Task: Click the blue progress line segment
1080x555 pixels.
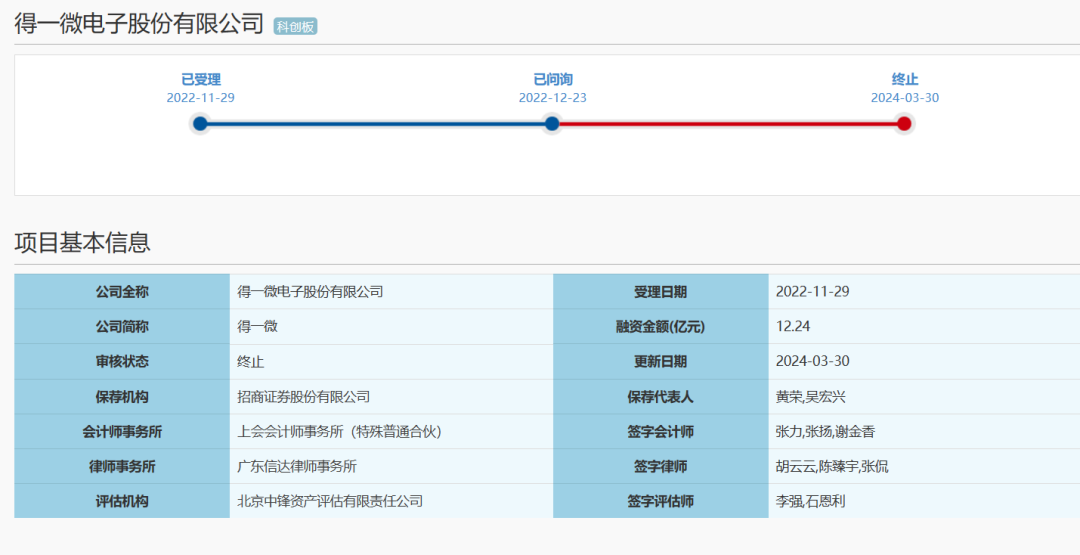Action: click(x=375, y=124)
